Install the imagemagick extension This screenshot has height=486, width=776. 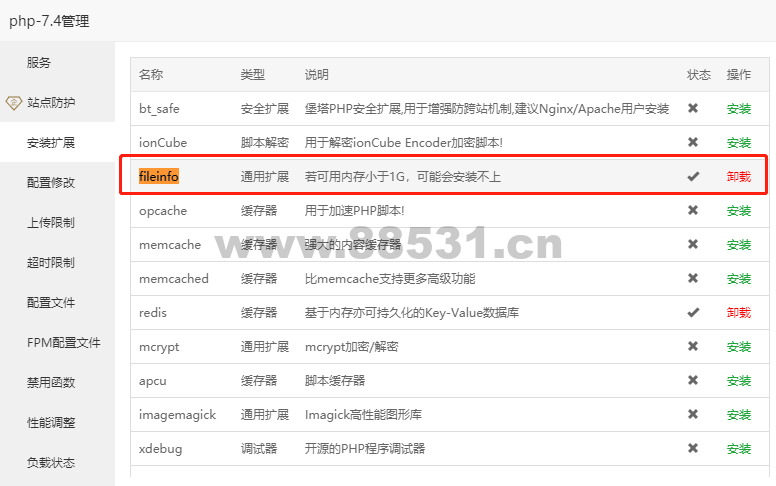coord(739,415)
